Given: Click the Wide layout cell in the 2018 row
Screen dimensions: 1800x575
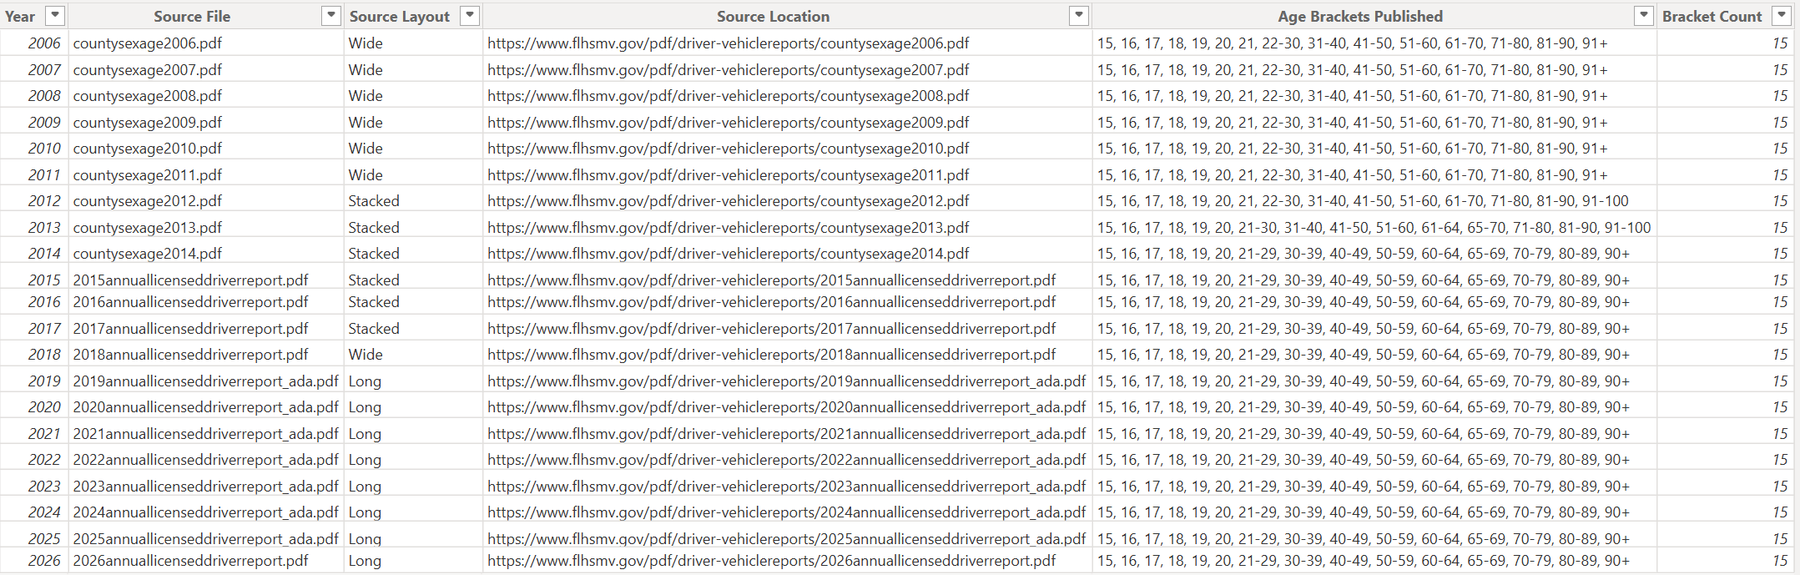Looking at the screenshot, I should coord(365,354).
